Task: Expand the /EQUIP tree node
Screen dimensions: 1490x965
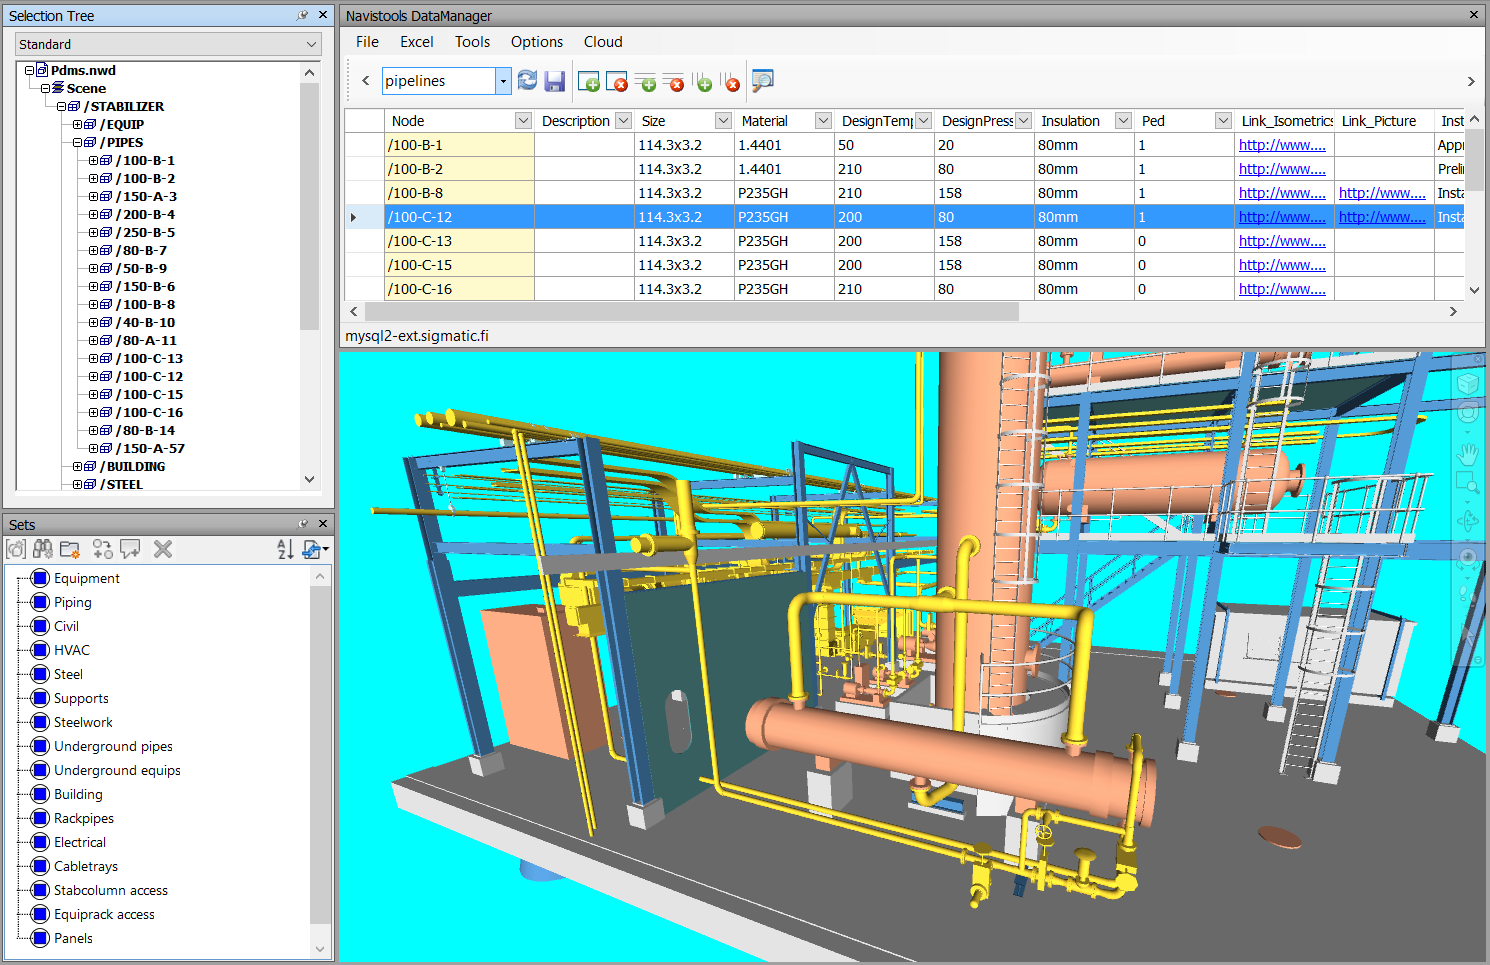Action: tap(78, 125)
